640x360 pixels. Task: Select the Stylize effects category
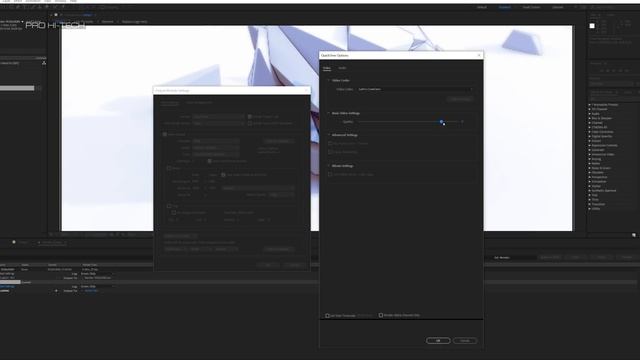(x=596, y=186)
